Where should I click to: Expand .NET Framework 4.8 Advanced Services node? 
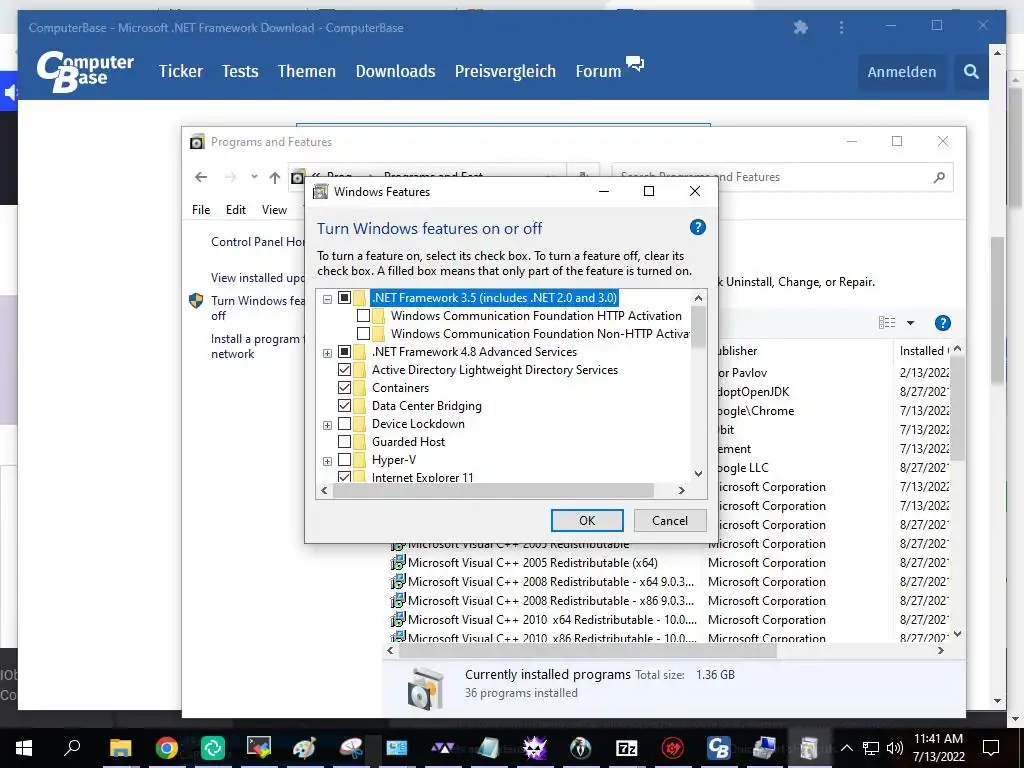tap(327, 353)
